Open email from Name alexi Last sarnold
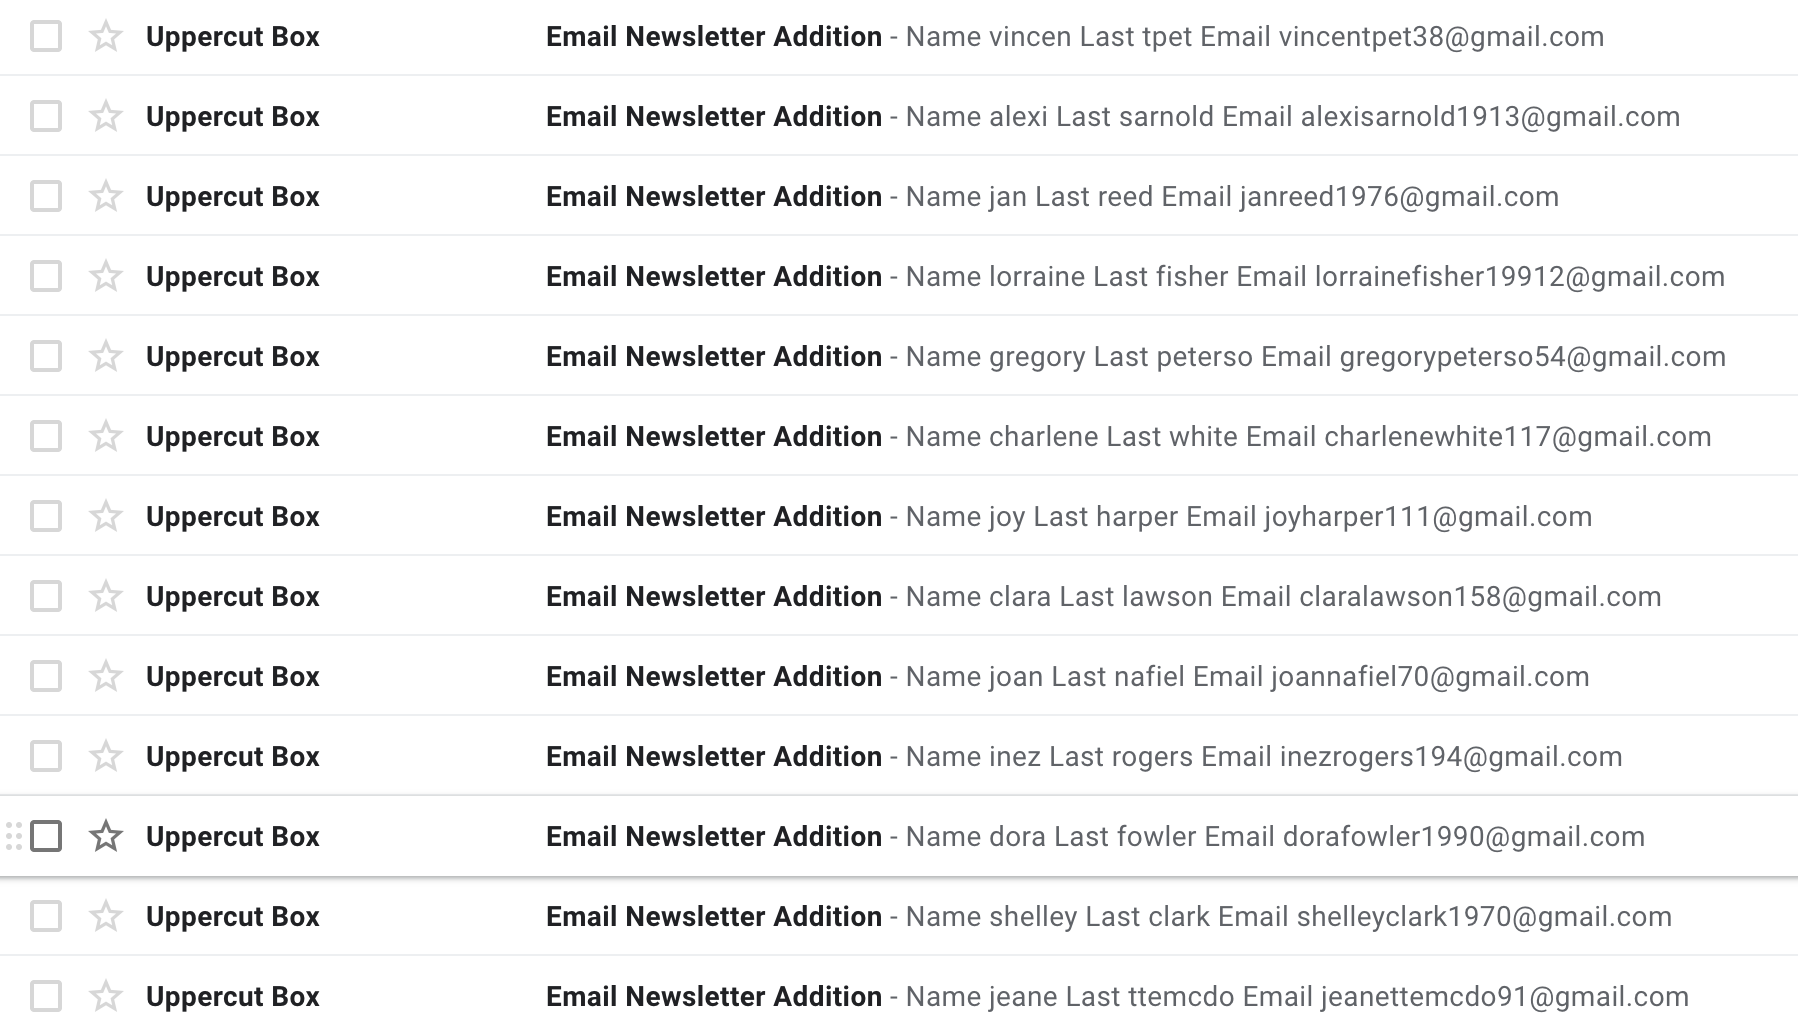1798x1034 pixels. click(x=899, y=117)
